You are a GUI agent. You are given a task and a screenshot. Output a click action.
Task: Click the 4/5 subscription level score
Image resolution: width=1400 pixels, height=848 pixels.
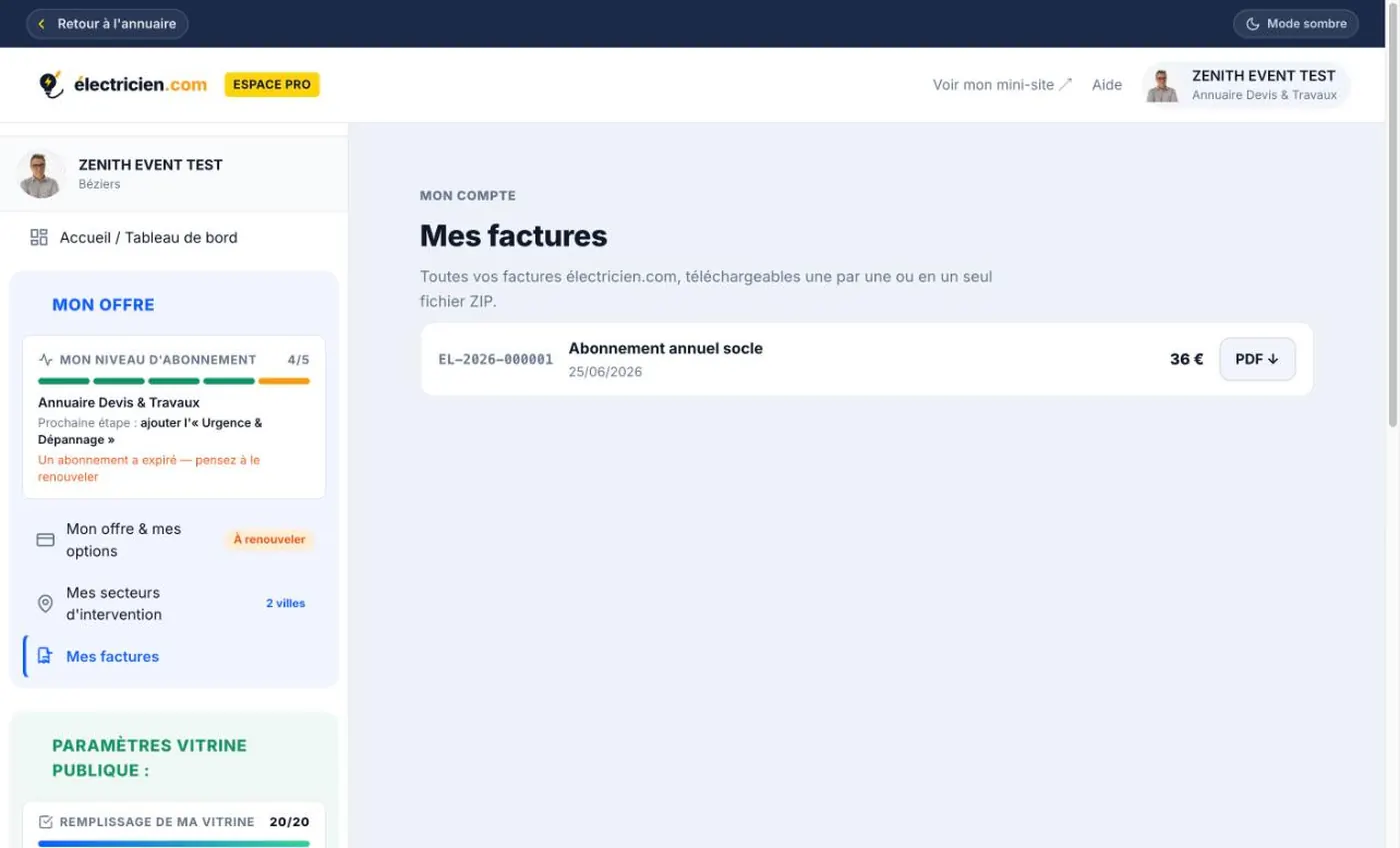(298, 359)
